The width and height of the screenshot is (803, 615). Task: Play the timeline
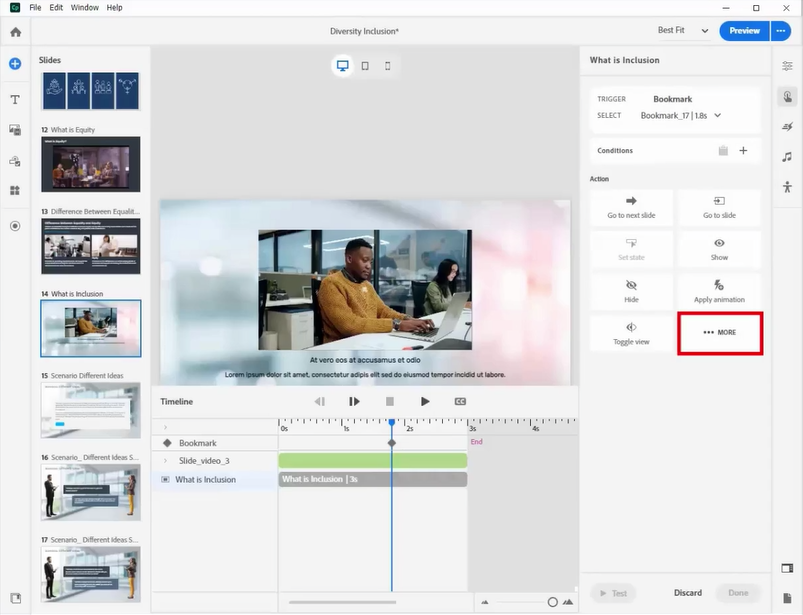pos(425,401)
